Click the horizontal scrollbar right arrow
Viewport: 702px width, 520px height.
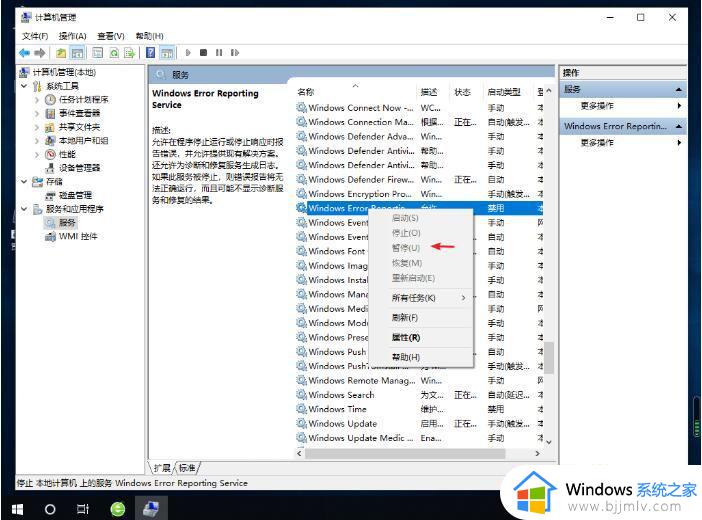tap(537, 453)
